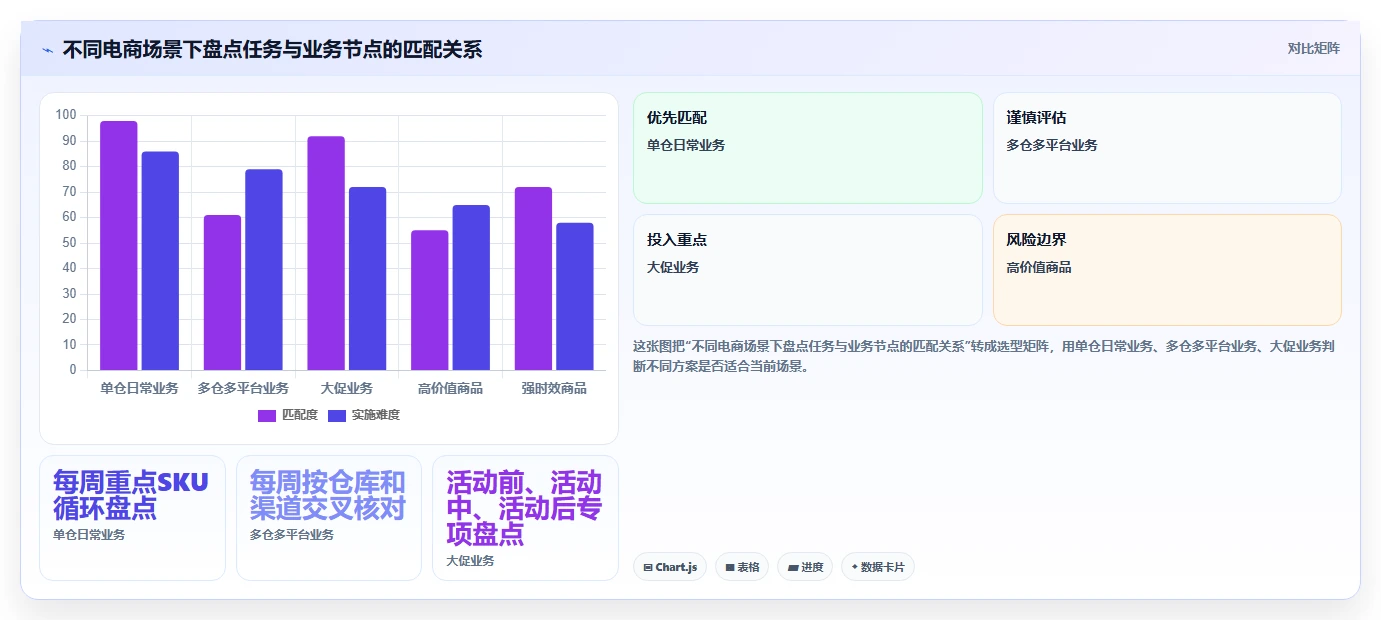Click the purple 匹配度 legend swatch
Image resolution: width=1381 pixels, height=620 pixels.
(x=267, y=416)
